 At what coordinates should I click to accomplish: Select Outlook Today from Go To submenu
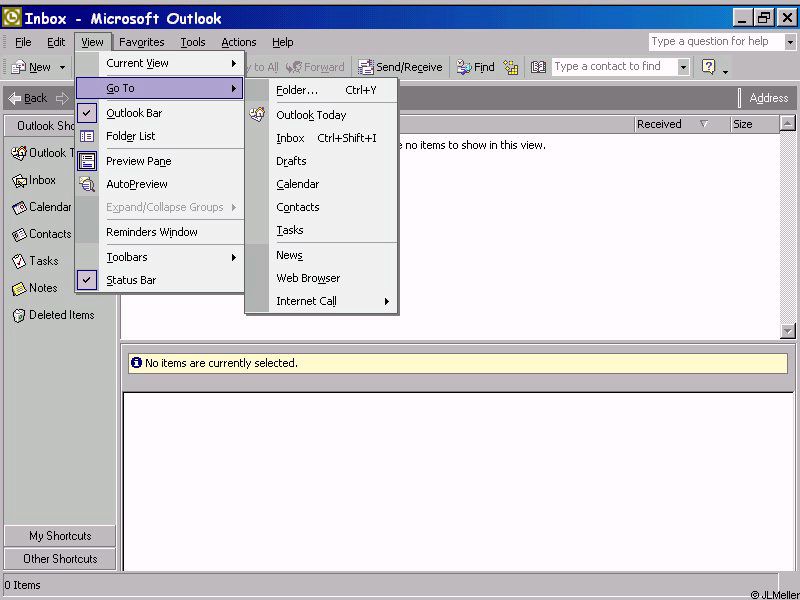(311, 115)
